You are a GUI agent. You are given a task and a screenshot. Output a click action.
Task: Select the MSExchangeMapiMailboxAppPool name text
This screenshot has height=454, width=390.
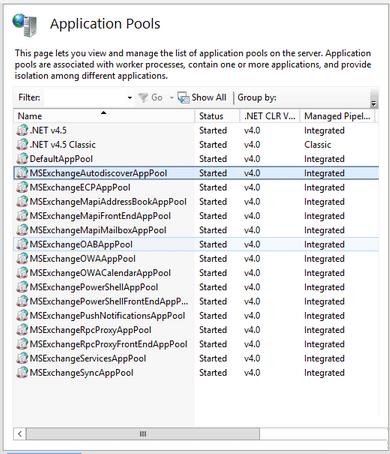point(98,230)
